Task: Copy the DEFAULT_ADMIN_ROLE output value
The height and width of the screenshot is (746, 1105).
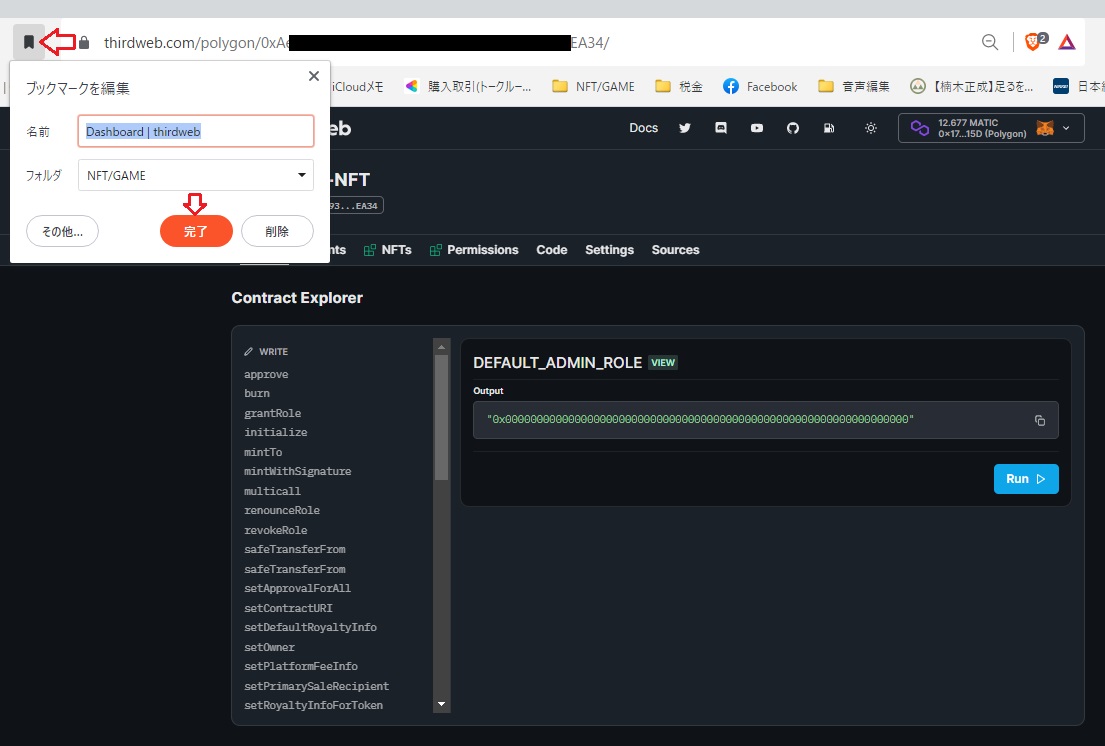Action: click(1039, 421)
